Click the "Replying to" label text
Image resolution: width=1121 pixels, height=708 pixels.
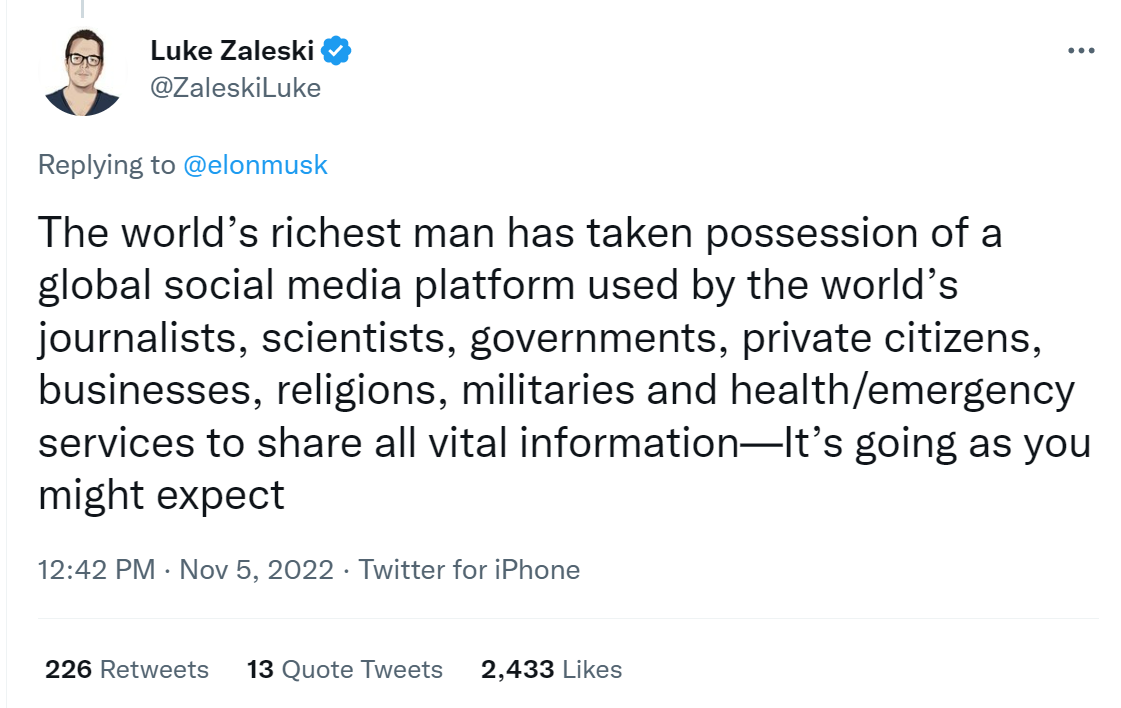(x=106, y=165)
